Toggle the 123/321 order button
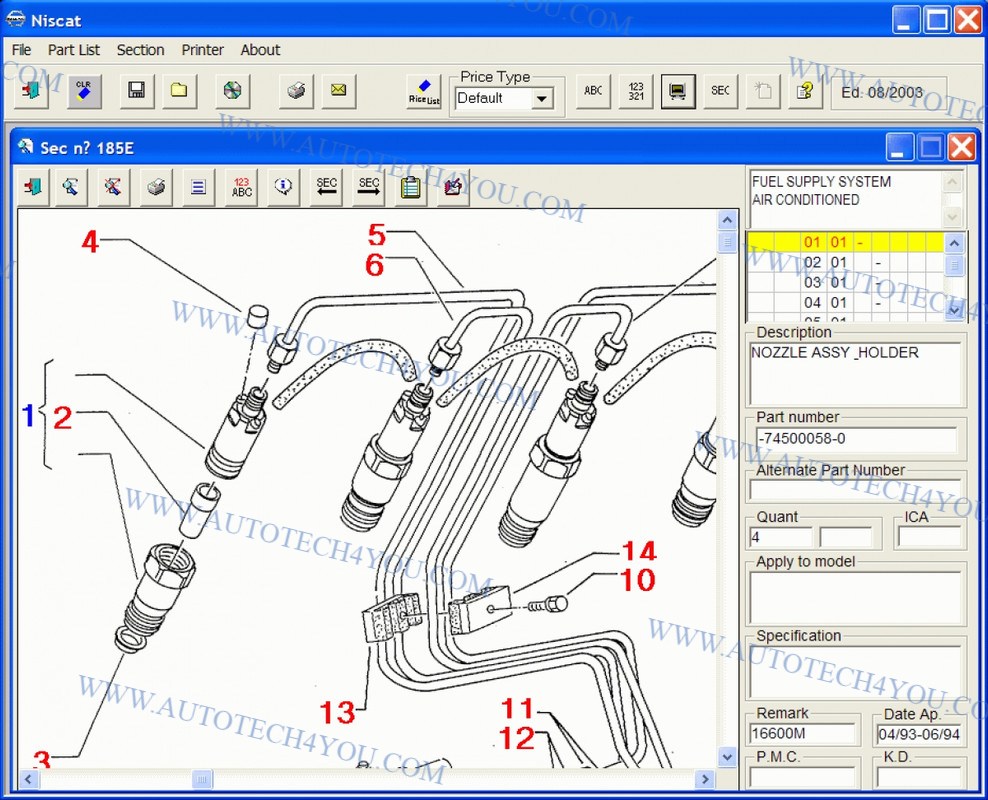 click(x=636, y=91)
